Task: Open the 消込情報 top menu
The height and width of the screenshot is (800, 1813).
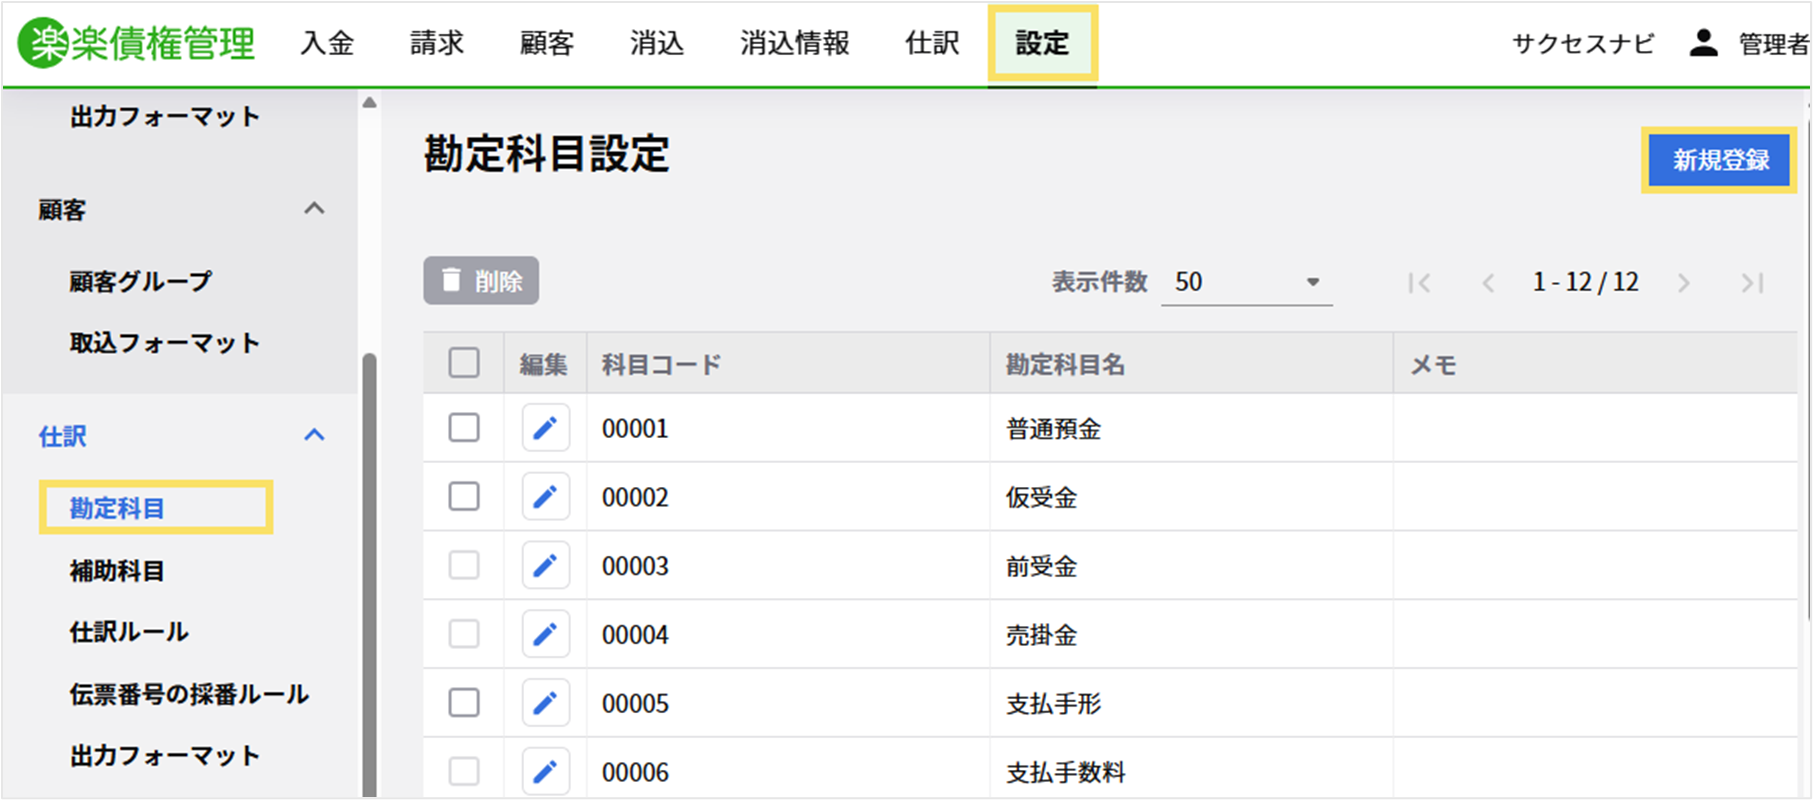Action: (794, 43)
